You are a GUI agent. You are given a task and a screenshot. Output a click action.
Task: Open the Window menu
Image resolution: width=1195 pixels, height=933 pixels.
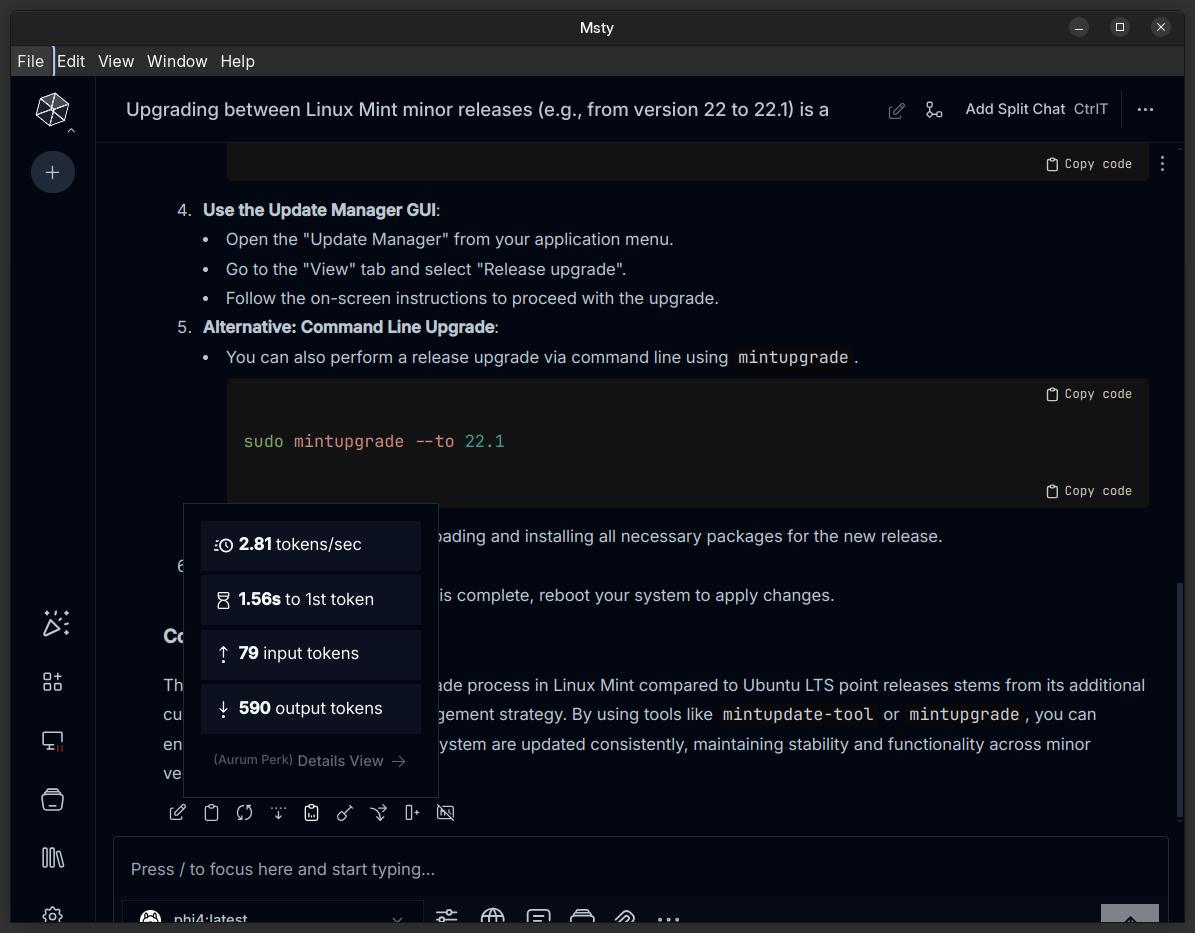point(177,61)
